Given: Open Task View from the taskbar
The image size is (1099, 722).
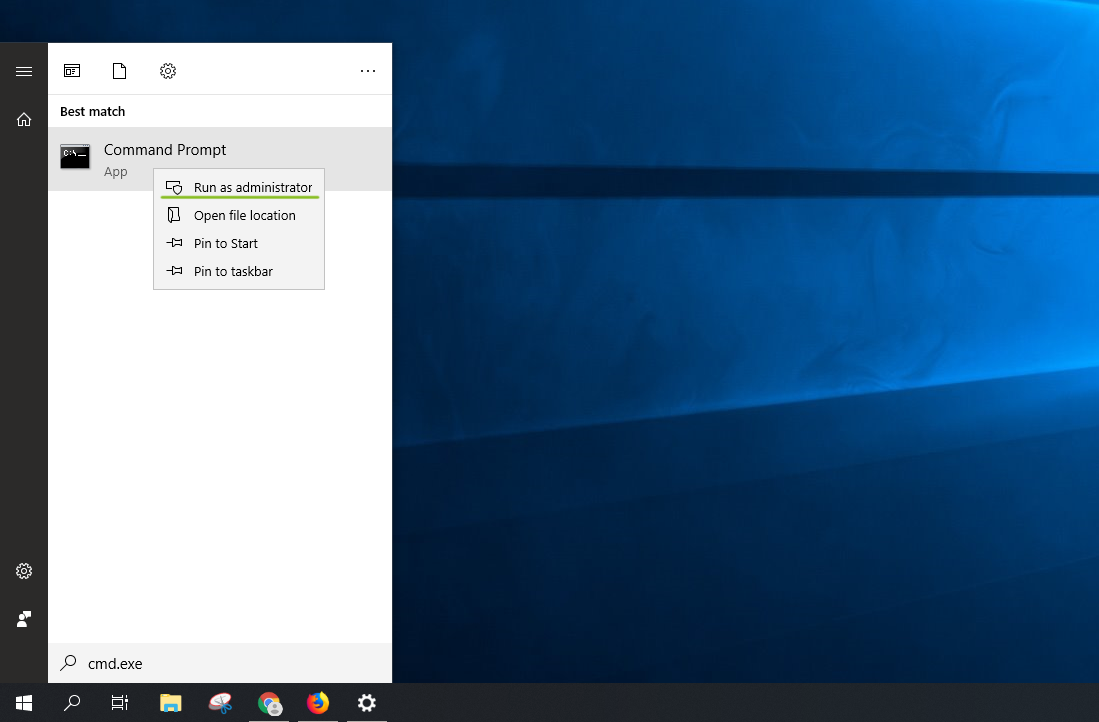Looking at the screenshot, I should 120,703.
